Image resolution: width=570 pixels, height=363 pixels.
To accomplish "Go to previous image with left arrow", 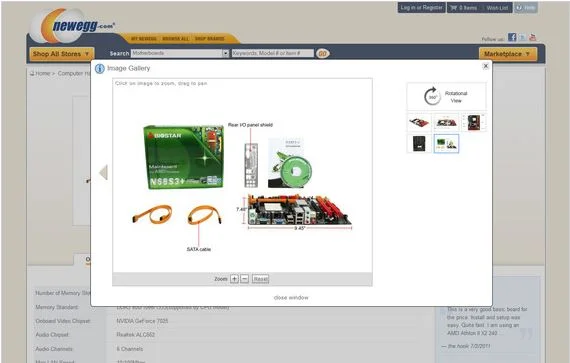I will click(x=103, y=172).
